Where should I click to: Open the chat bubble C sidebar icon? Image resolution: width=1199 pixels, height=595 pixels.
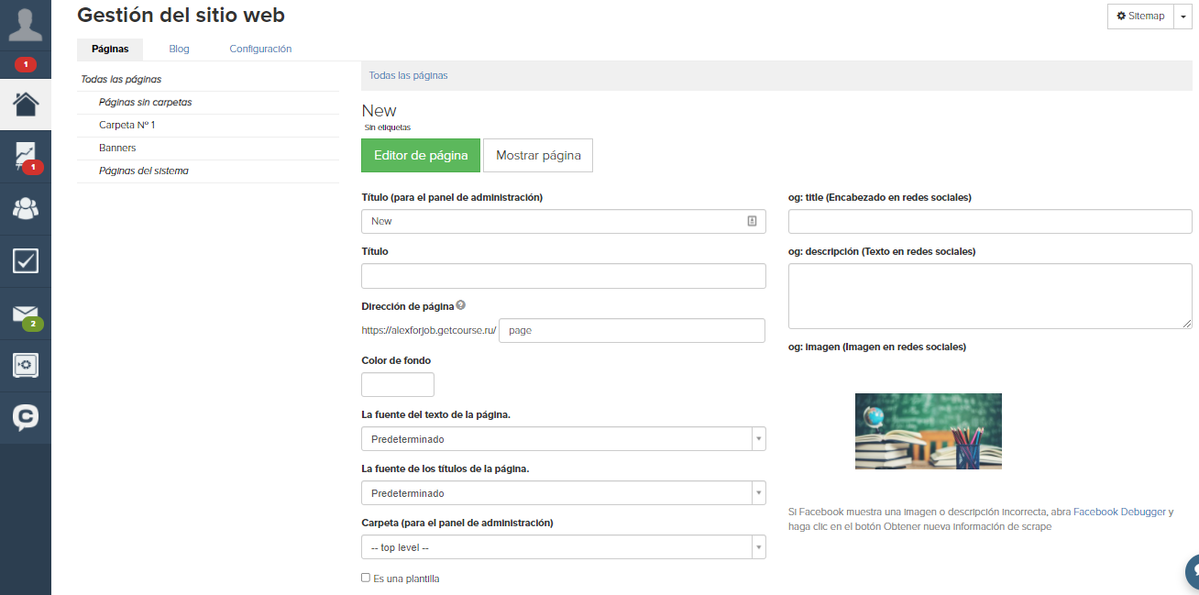pos(25,418)
